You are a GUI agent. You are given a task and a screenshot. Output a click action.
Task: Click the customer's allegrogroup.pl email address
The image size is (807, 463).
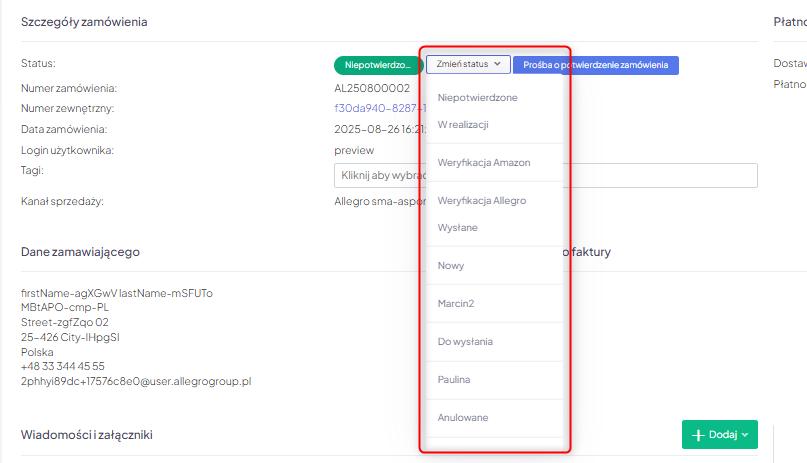136,381
